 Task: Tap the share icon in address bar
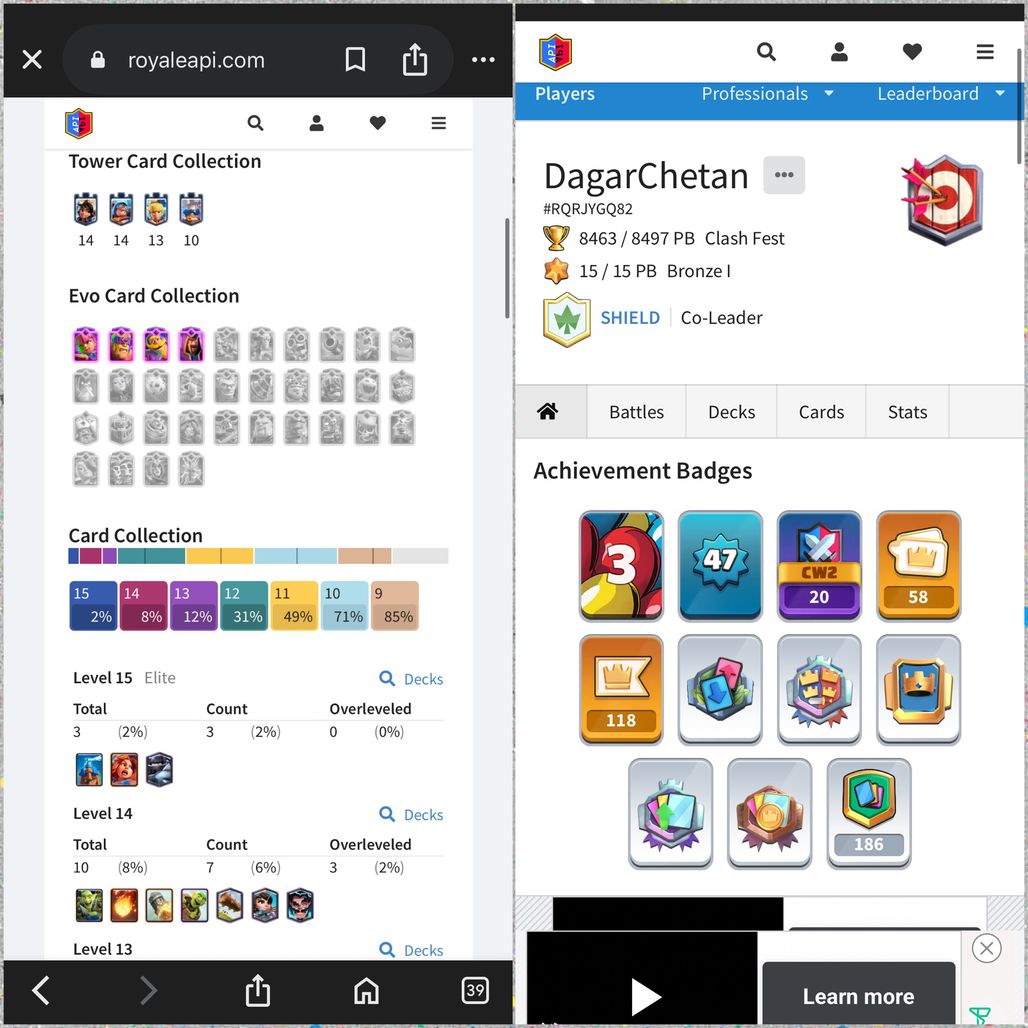(414, 59)
